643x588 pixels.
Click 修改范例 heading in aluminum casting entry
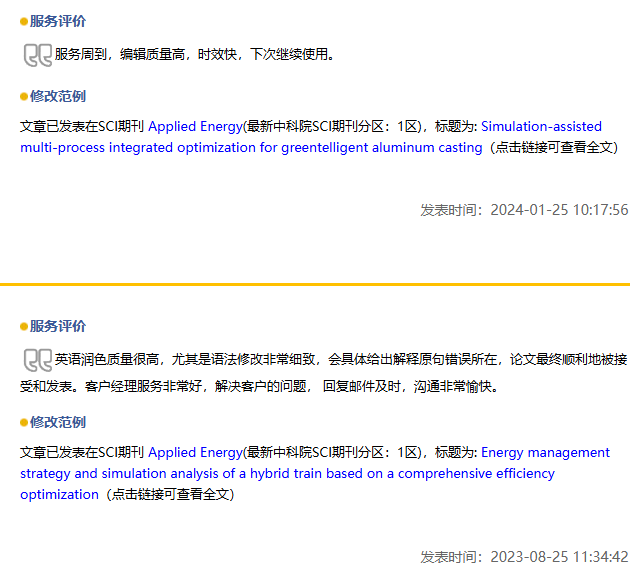point(58,97)
